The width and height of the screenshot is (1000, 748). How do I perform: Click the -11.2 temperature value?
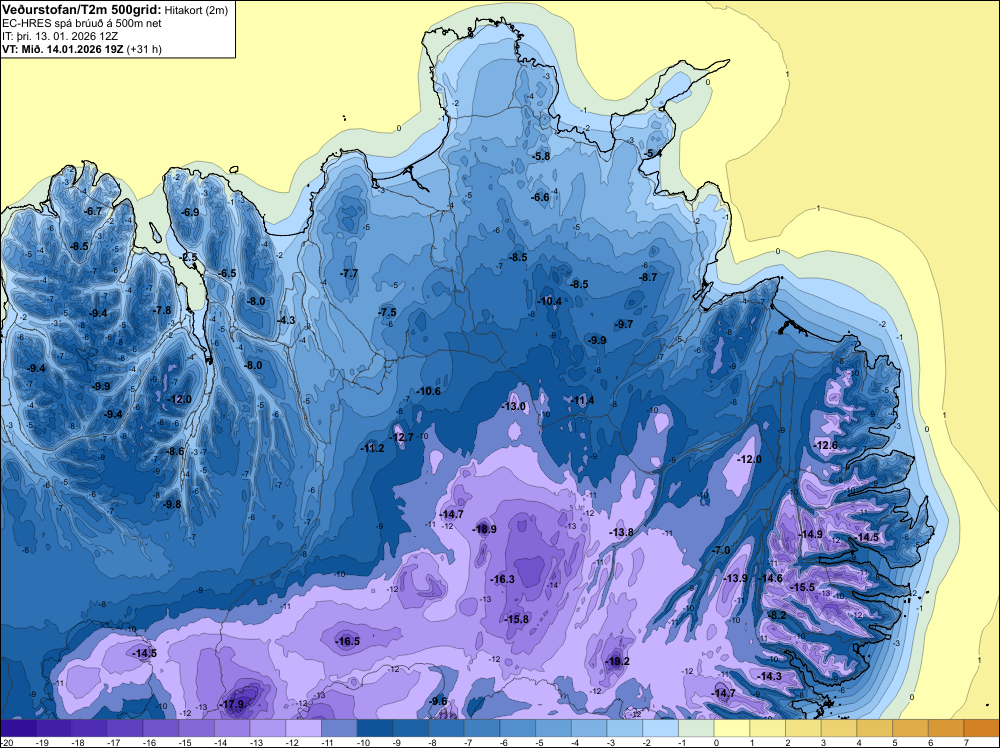[372, 448]
